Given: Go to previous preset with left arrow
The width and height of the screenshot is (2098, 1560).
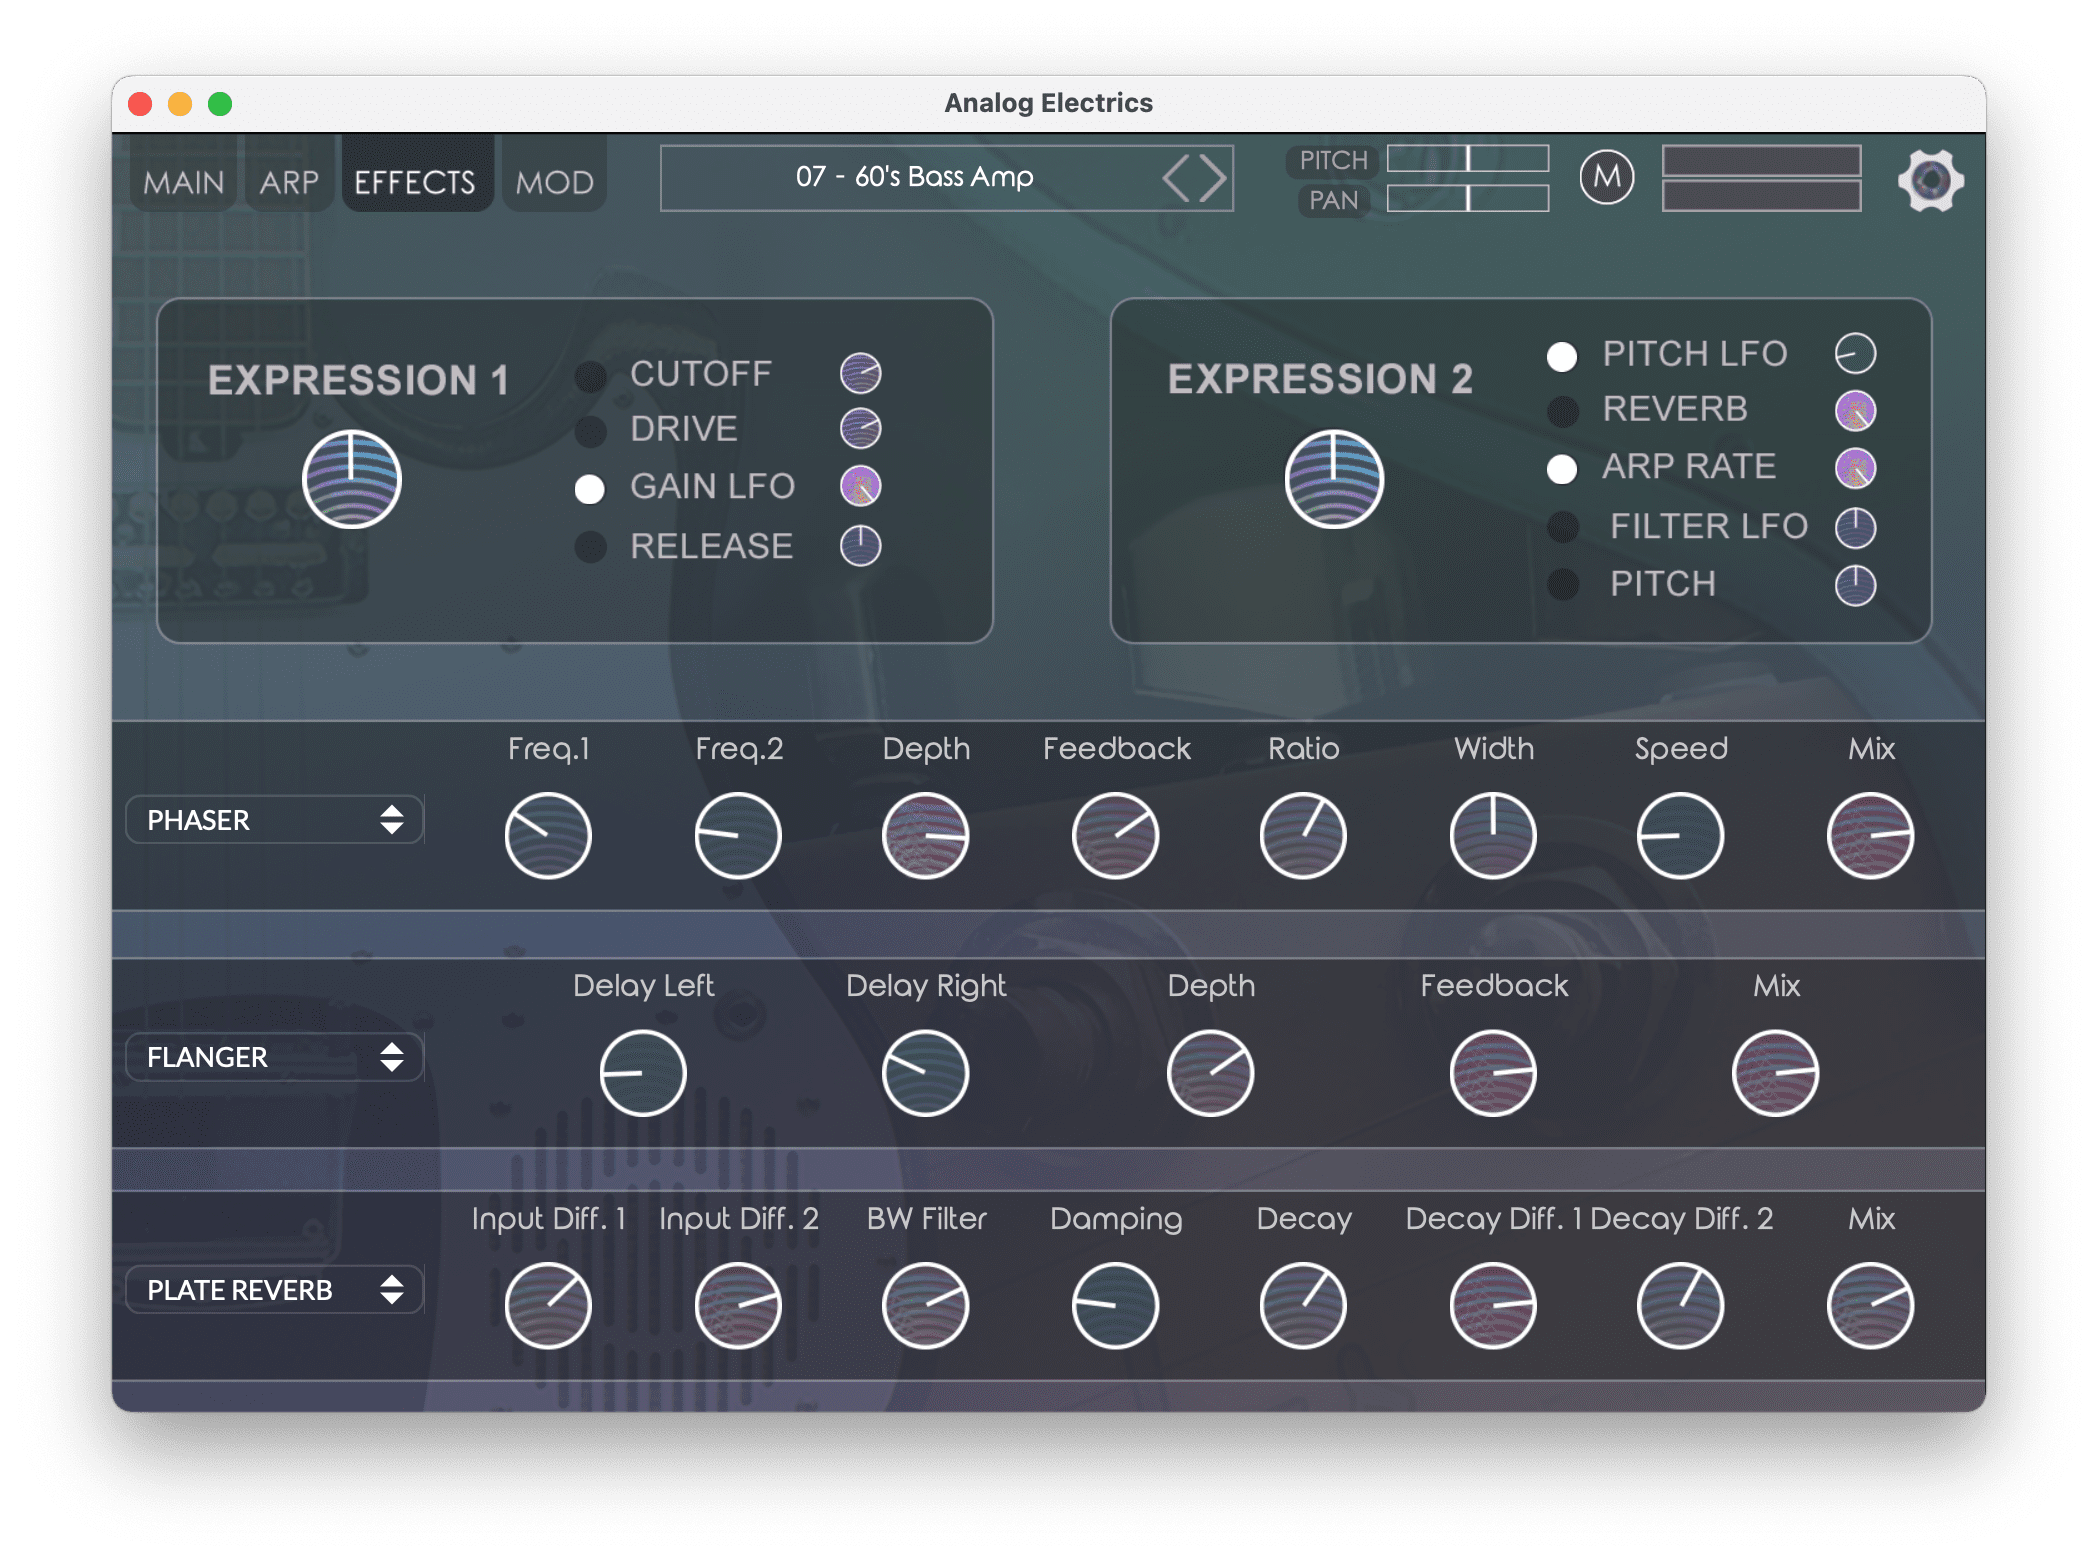Looking at the screenshot, I should click(x=1176, y=178).
